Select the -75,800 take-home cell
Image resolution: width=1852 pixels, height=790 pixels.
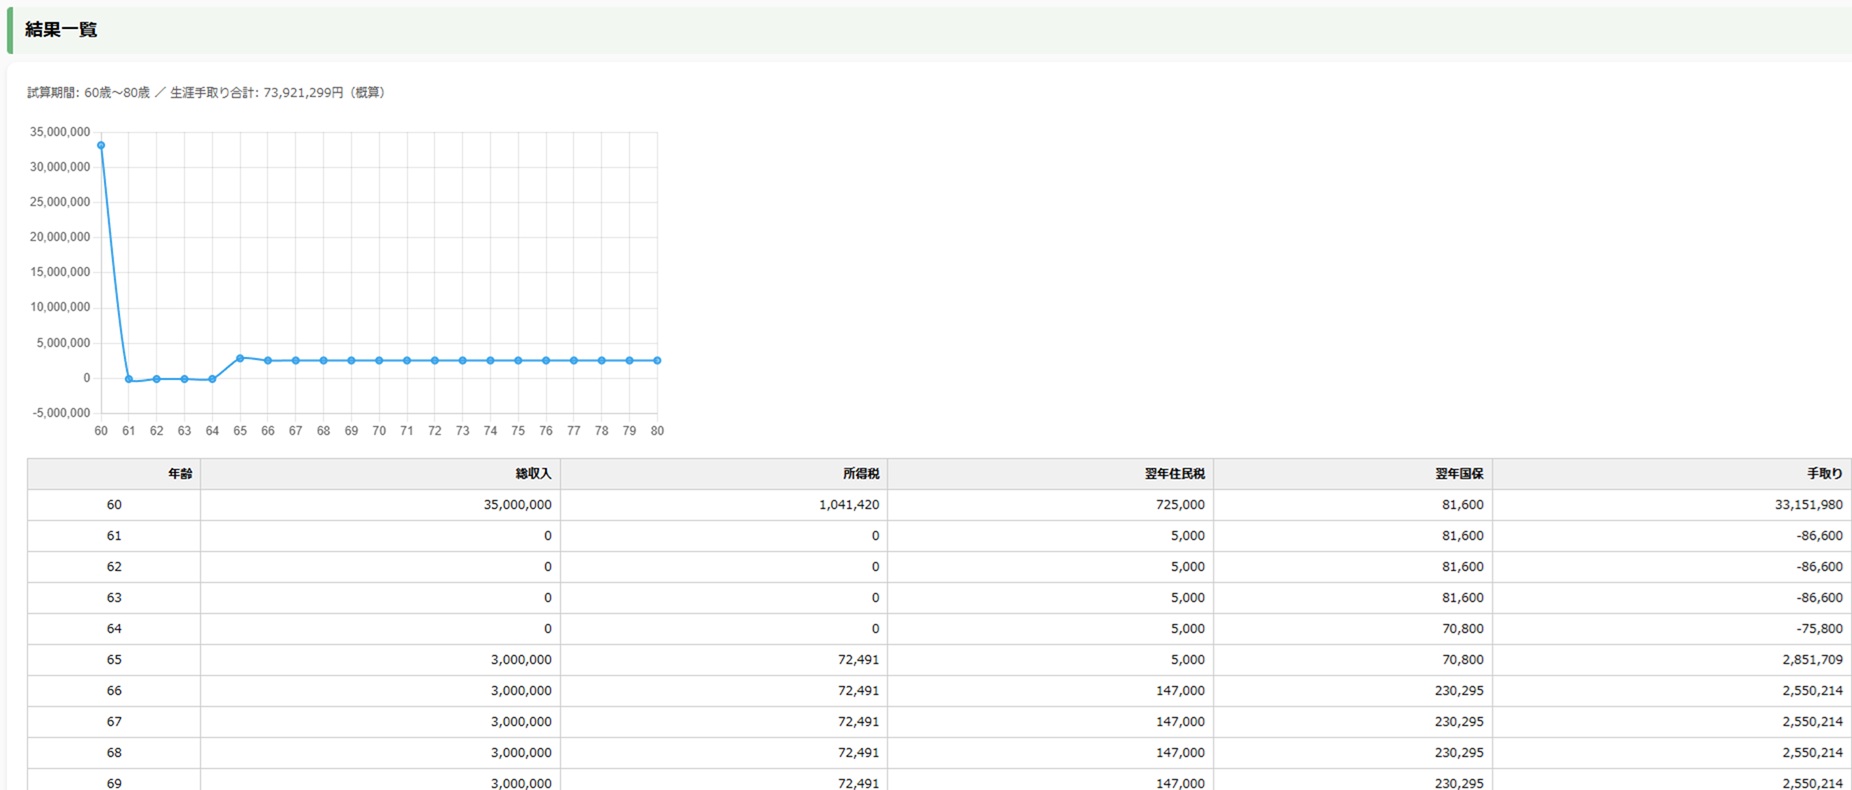pyautogui.click(x=1819, y=629)
